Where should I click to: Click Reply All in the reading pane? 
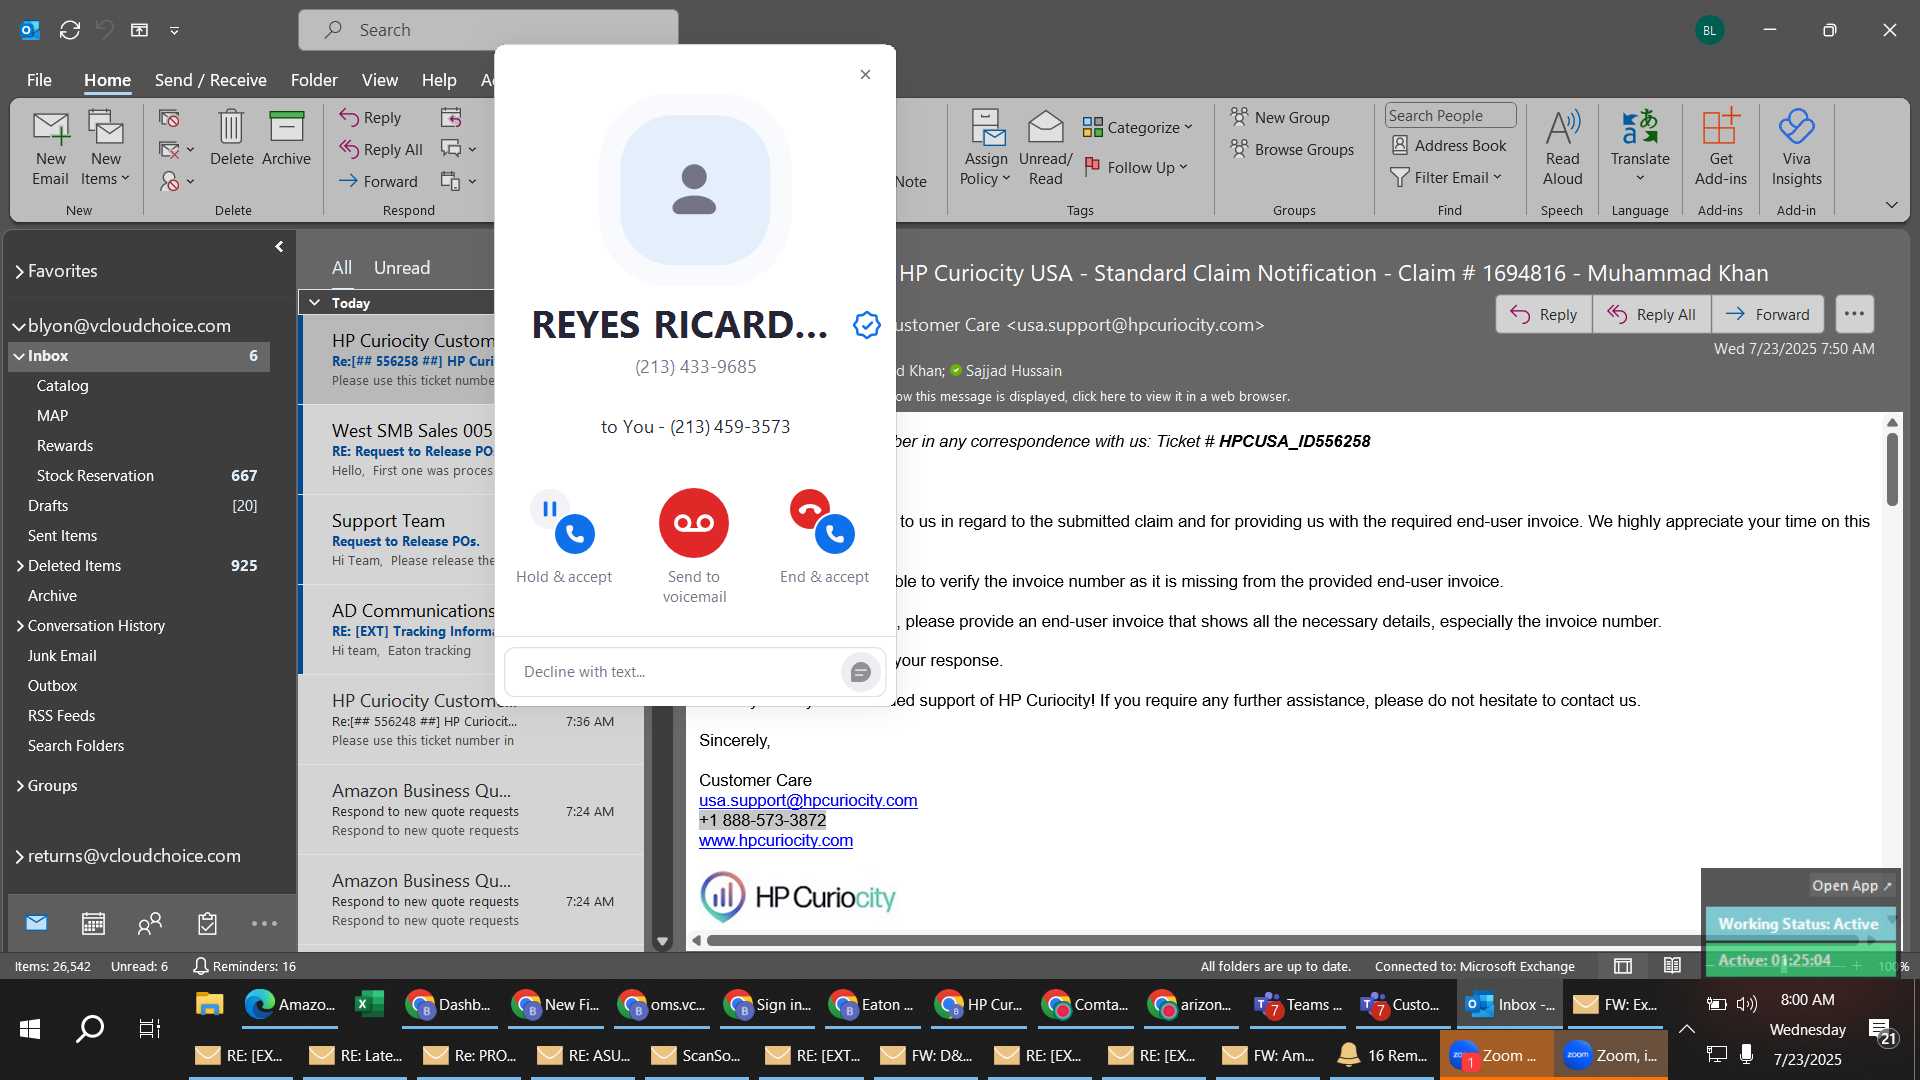pos(1651,314)
